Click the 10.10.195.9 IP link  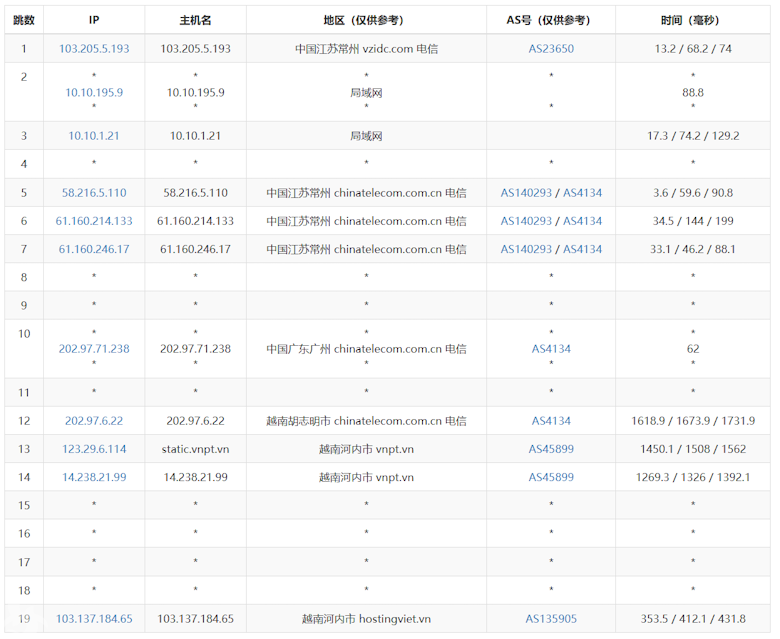coord(94,92)
